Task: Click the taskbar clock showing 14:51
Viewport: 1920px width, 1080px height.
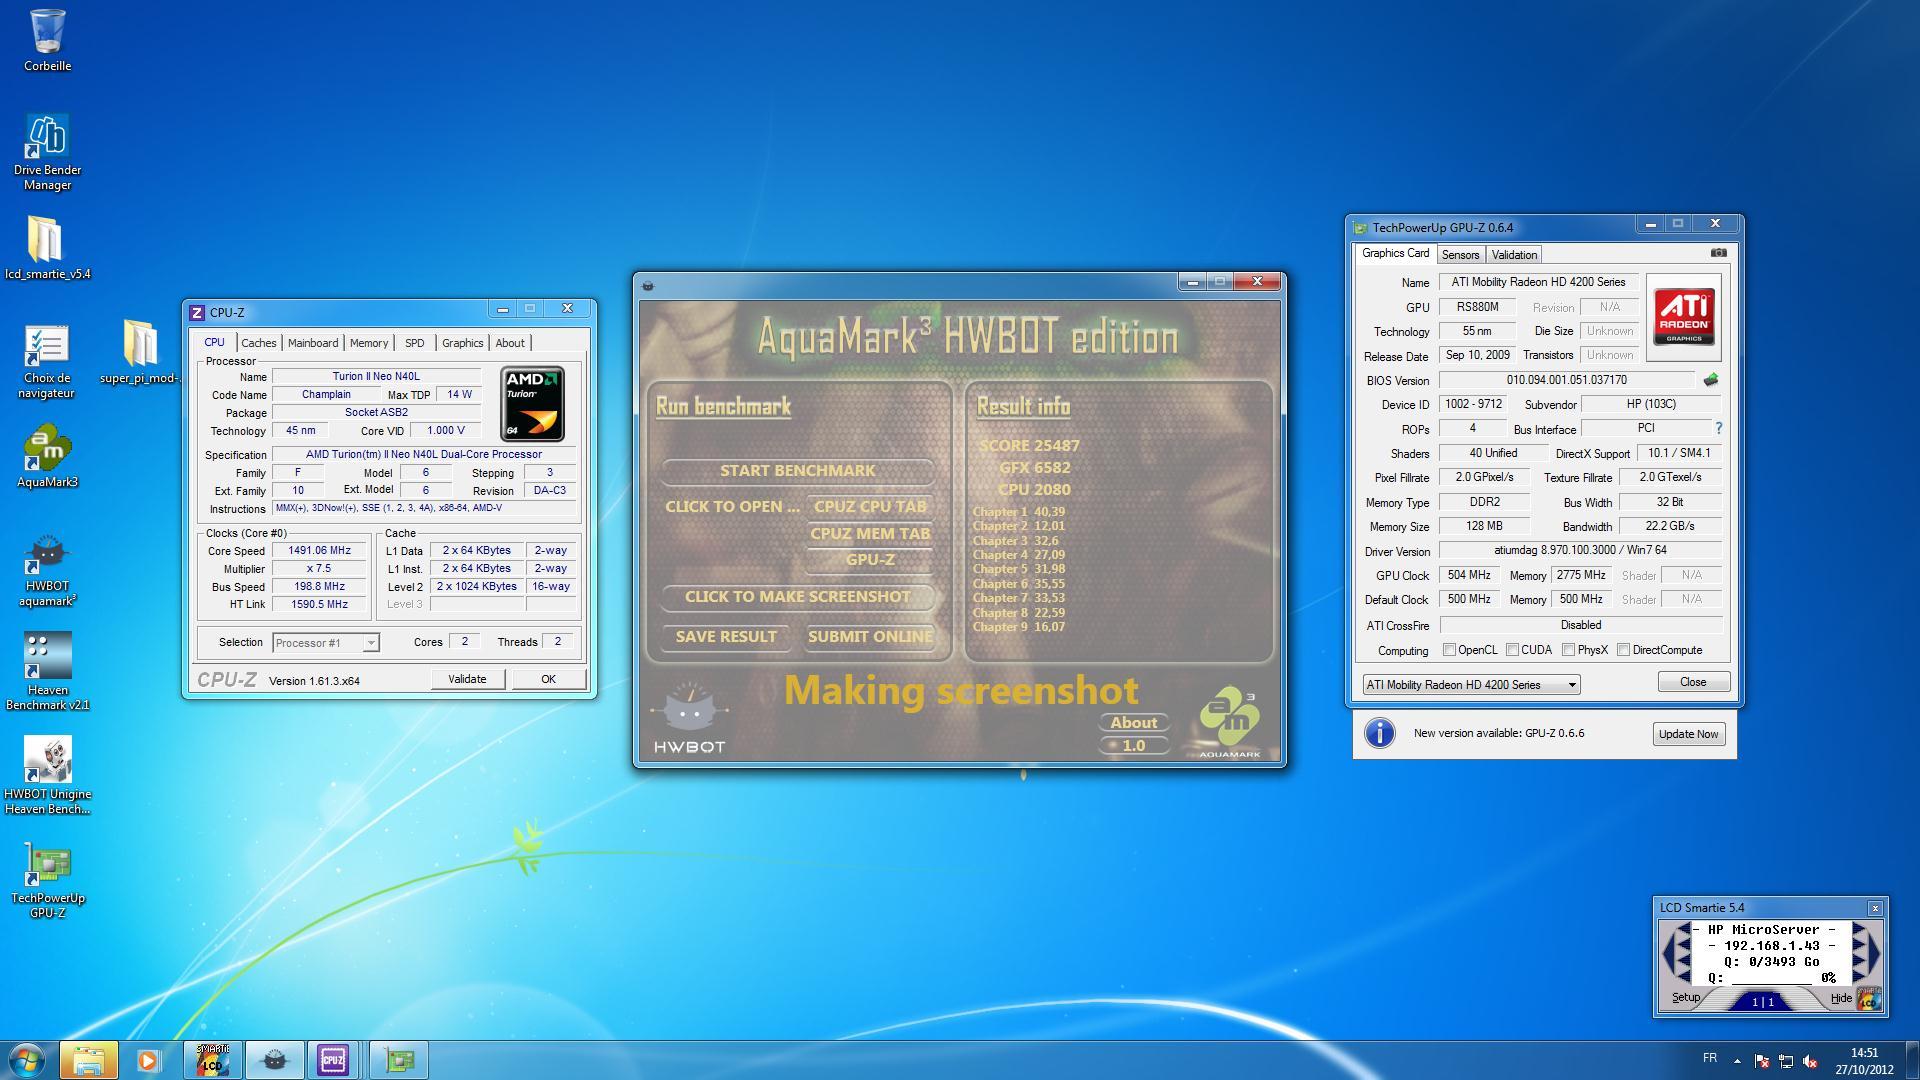Action: coord(1864,1061)
